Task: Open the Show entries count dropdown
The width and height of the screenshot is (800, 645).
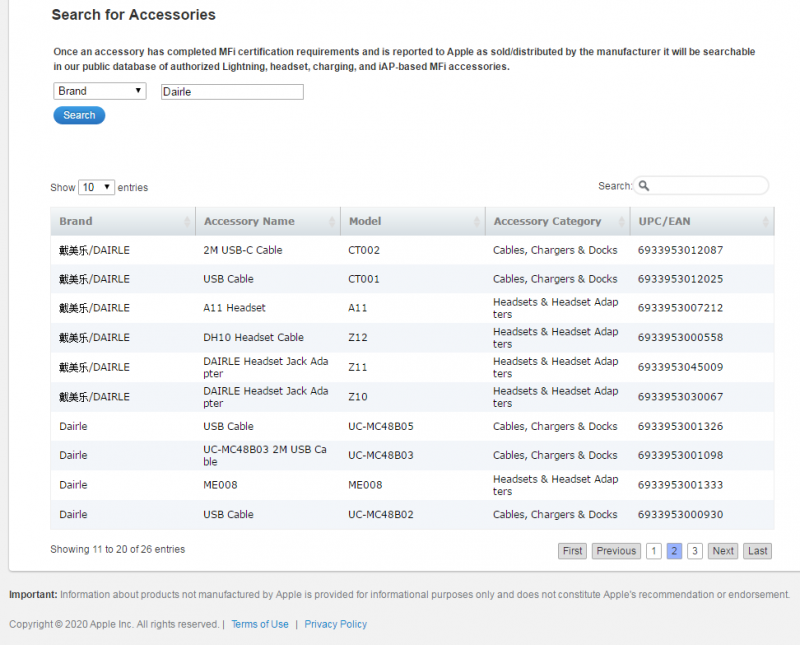Action: (96, 187)
